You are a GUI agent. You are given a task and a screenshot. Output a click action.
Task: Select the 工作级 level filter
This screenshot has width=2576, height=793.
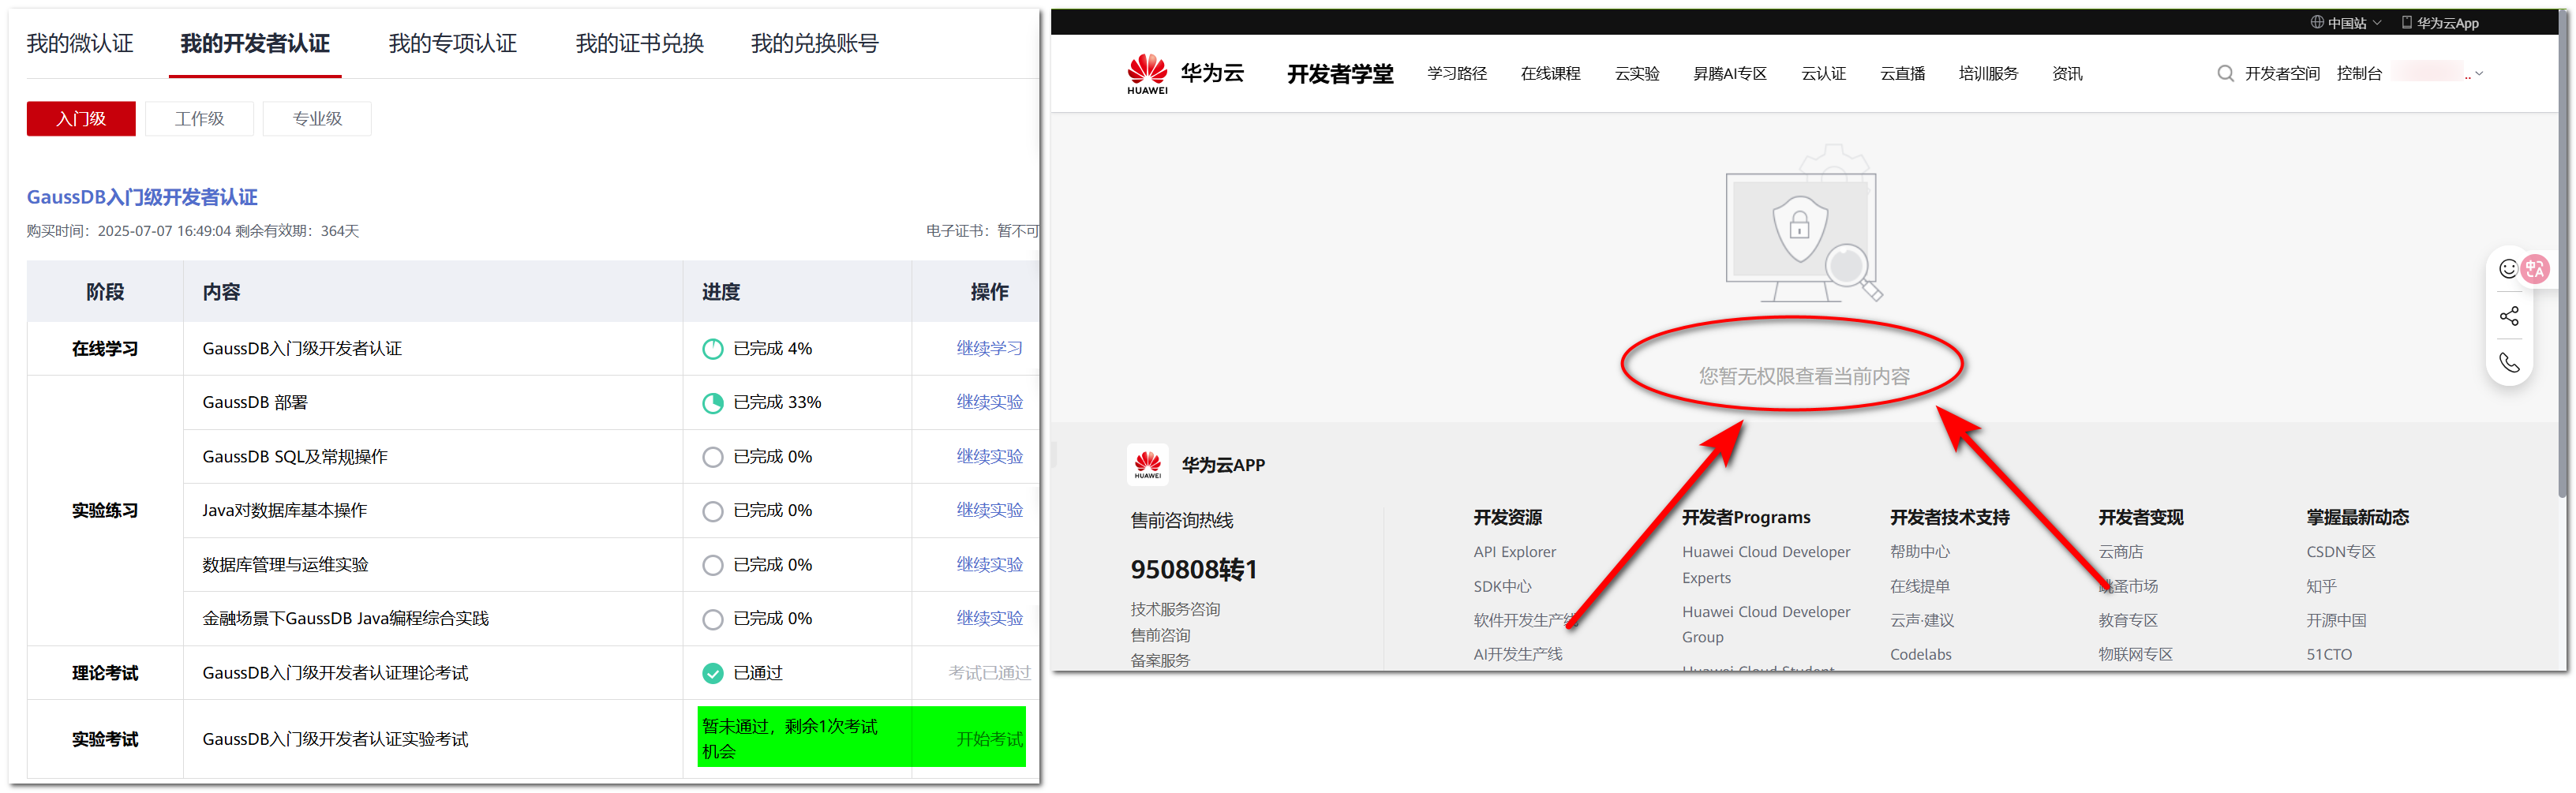tap(199, 118)
